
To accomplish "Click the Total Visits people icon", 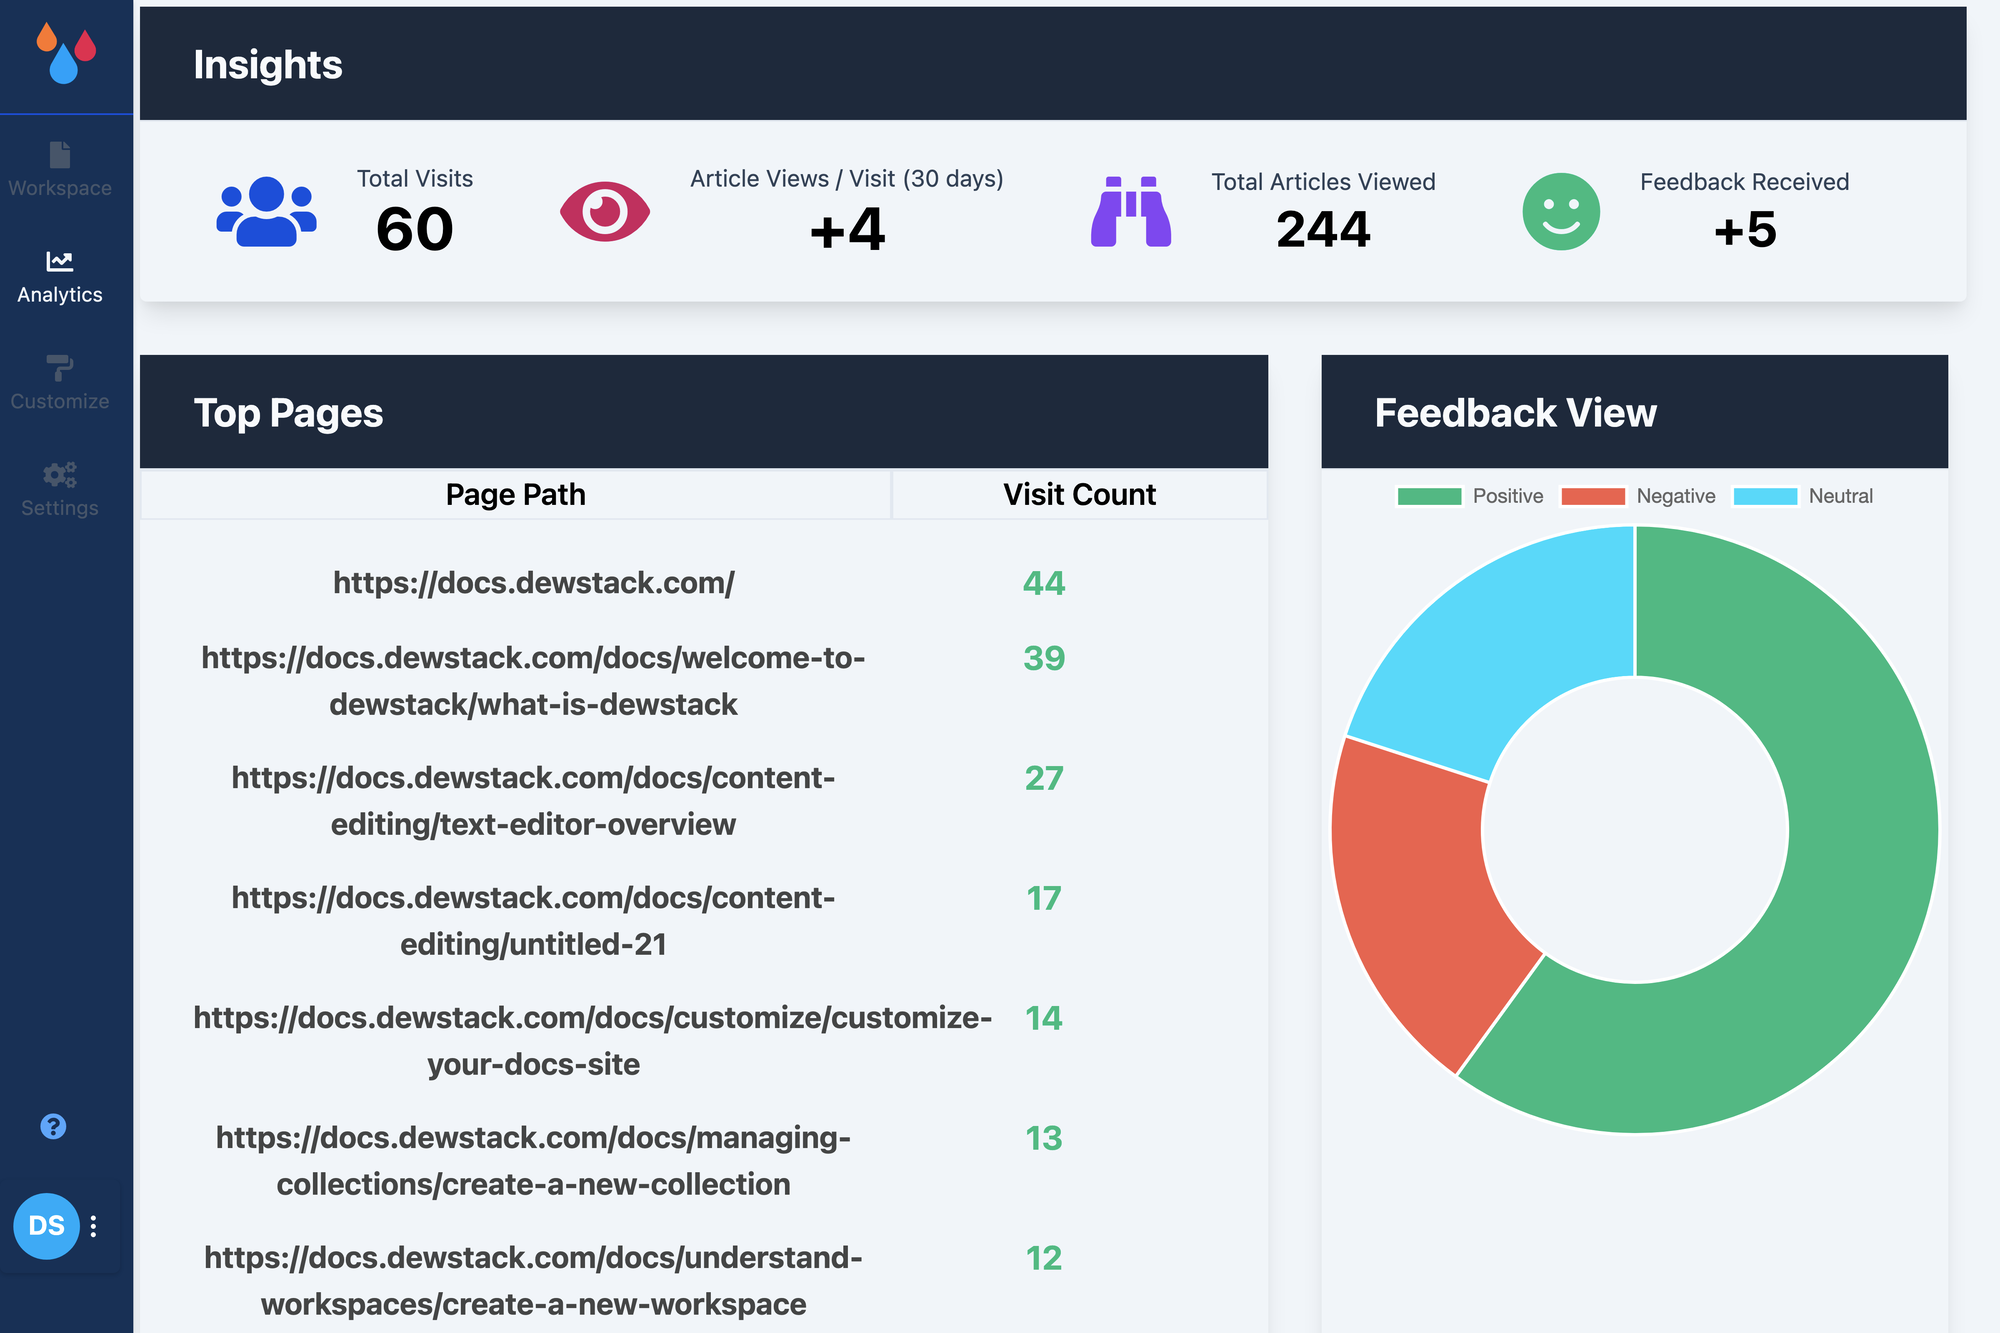I will pyautogui.click(x=266, y=212).
